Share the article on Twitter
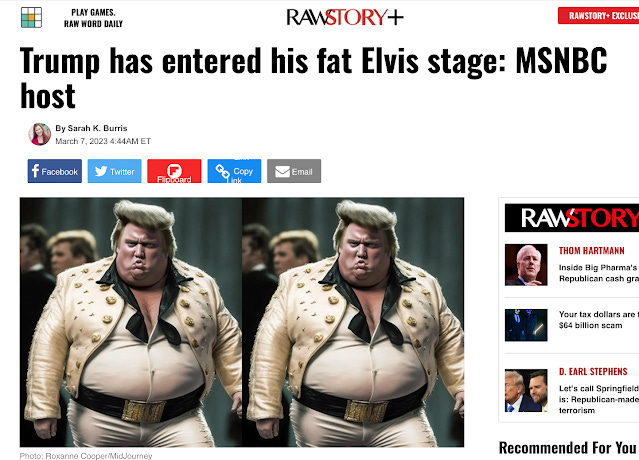The width and height of the screenshot is (639, 460). pos(115,171)
